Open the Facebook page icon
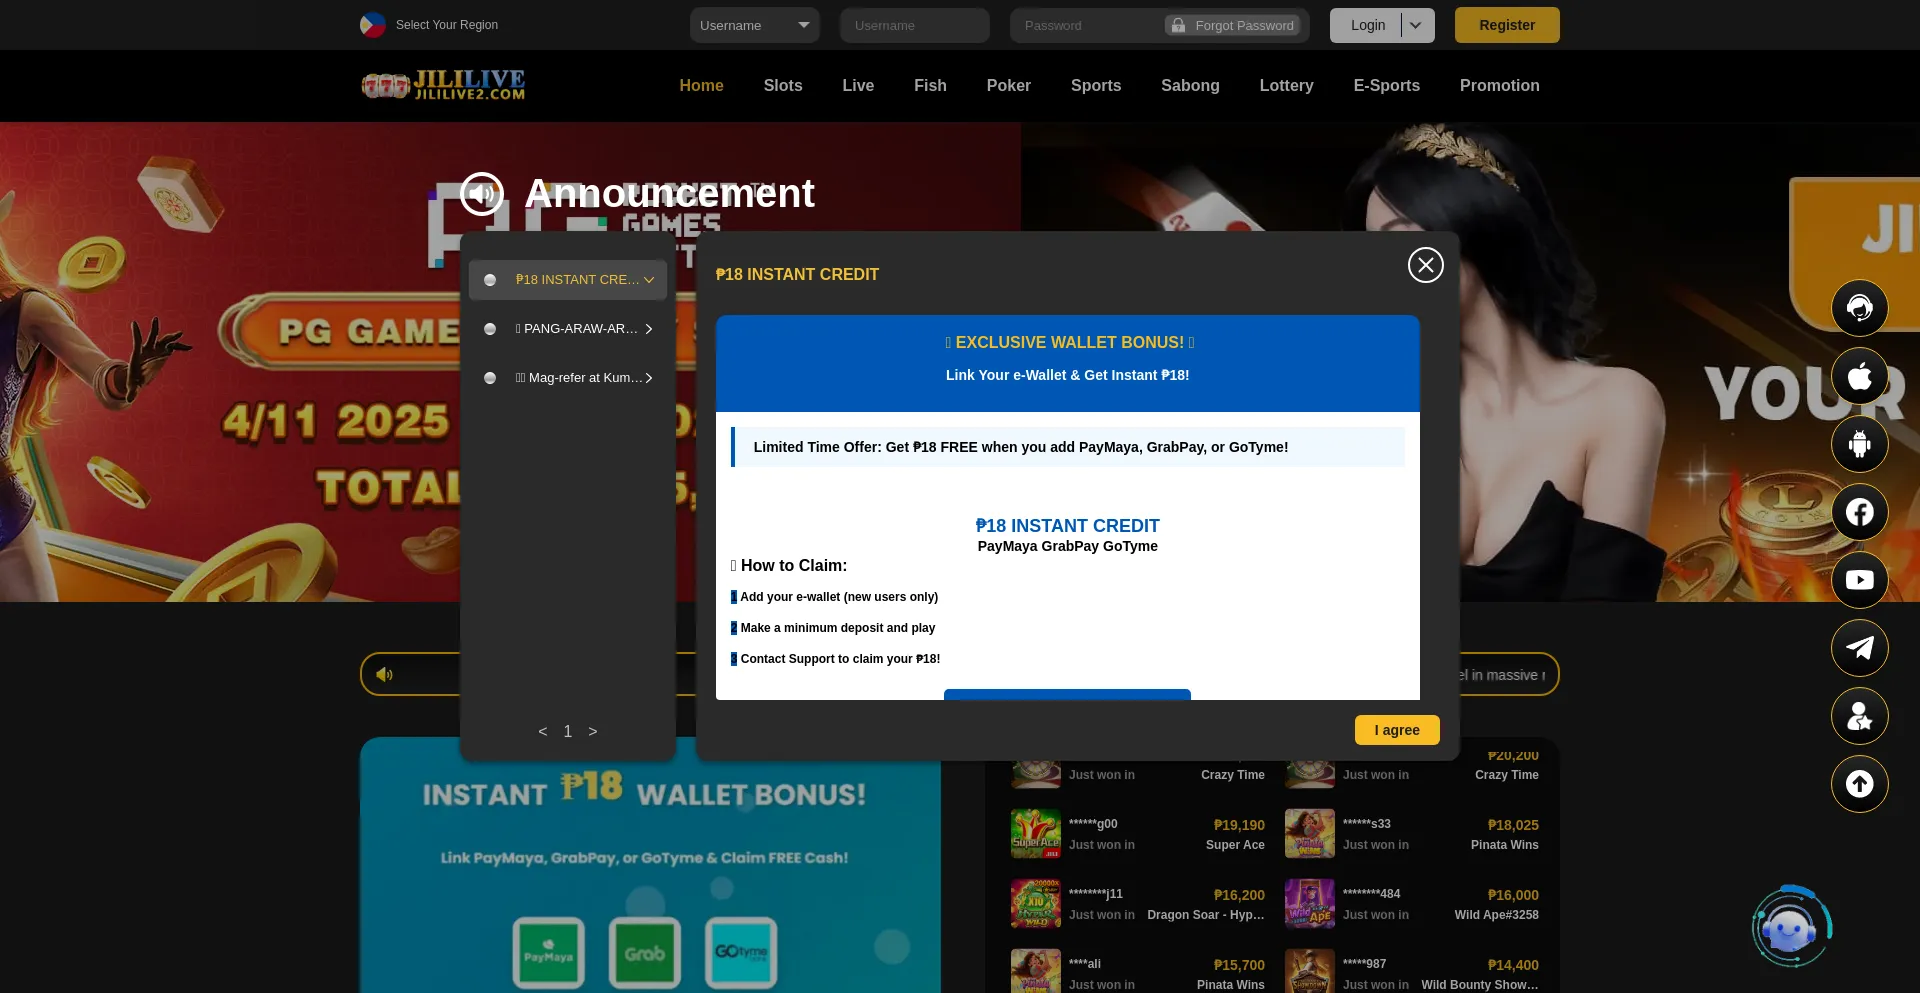 [1858, 512]
